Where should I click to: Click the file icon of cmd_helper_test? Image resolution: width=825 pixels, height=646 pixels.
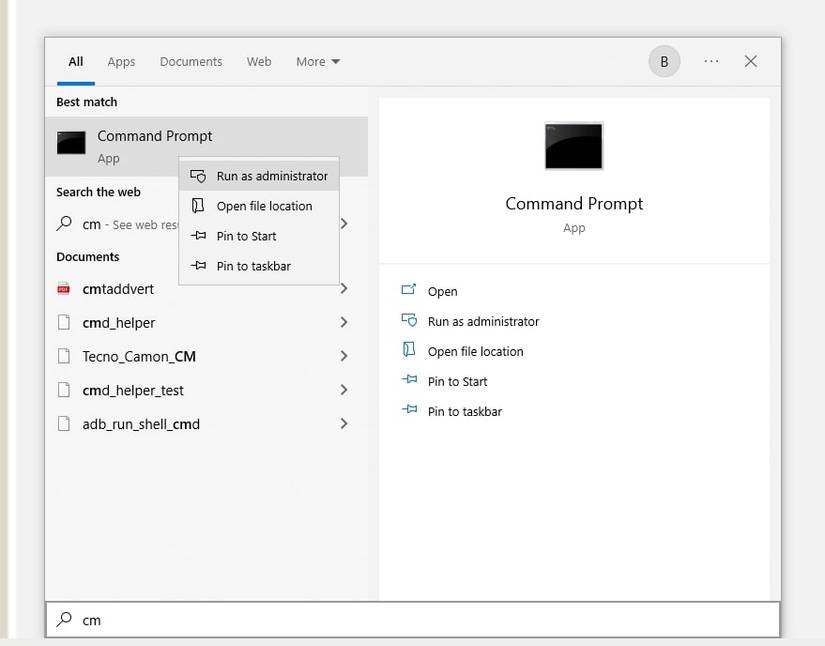[64, 390]
